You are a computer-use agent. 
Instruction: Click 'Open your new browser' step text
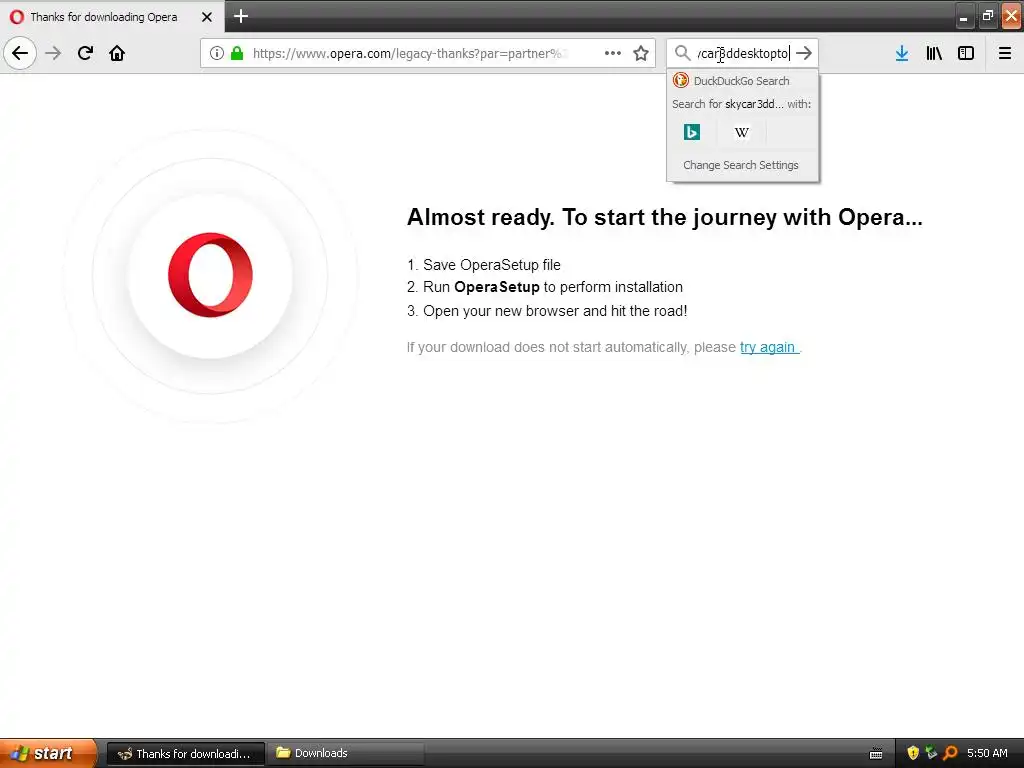[x=555, y=312]
